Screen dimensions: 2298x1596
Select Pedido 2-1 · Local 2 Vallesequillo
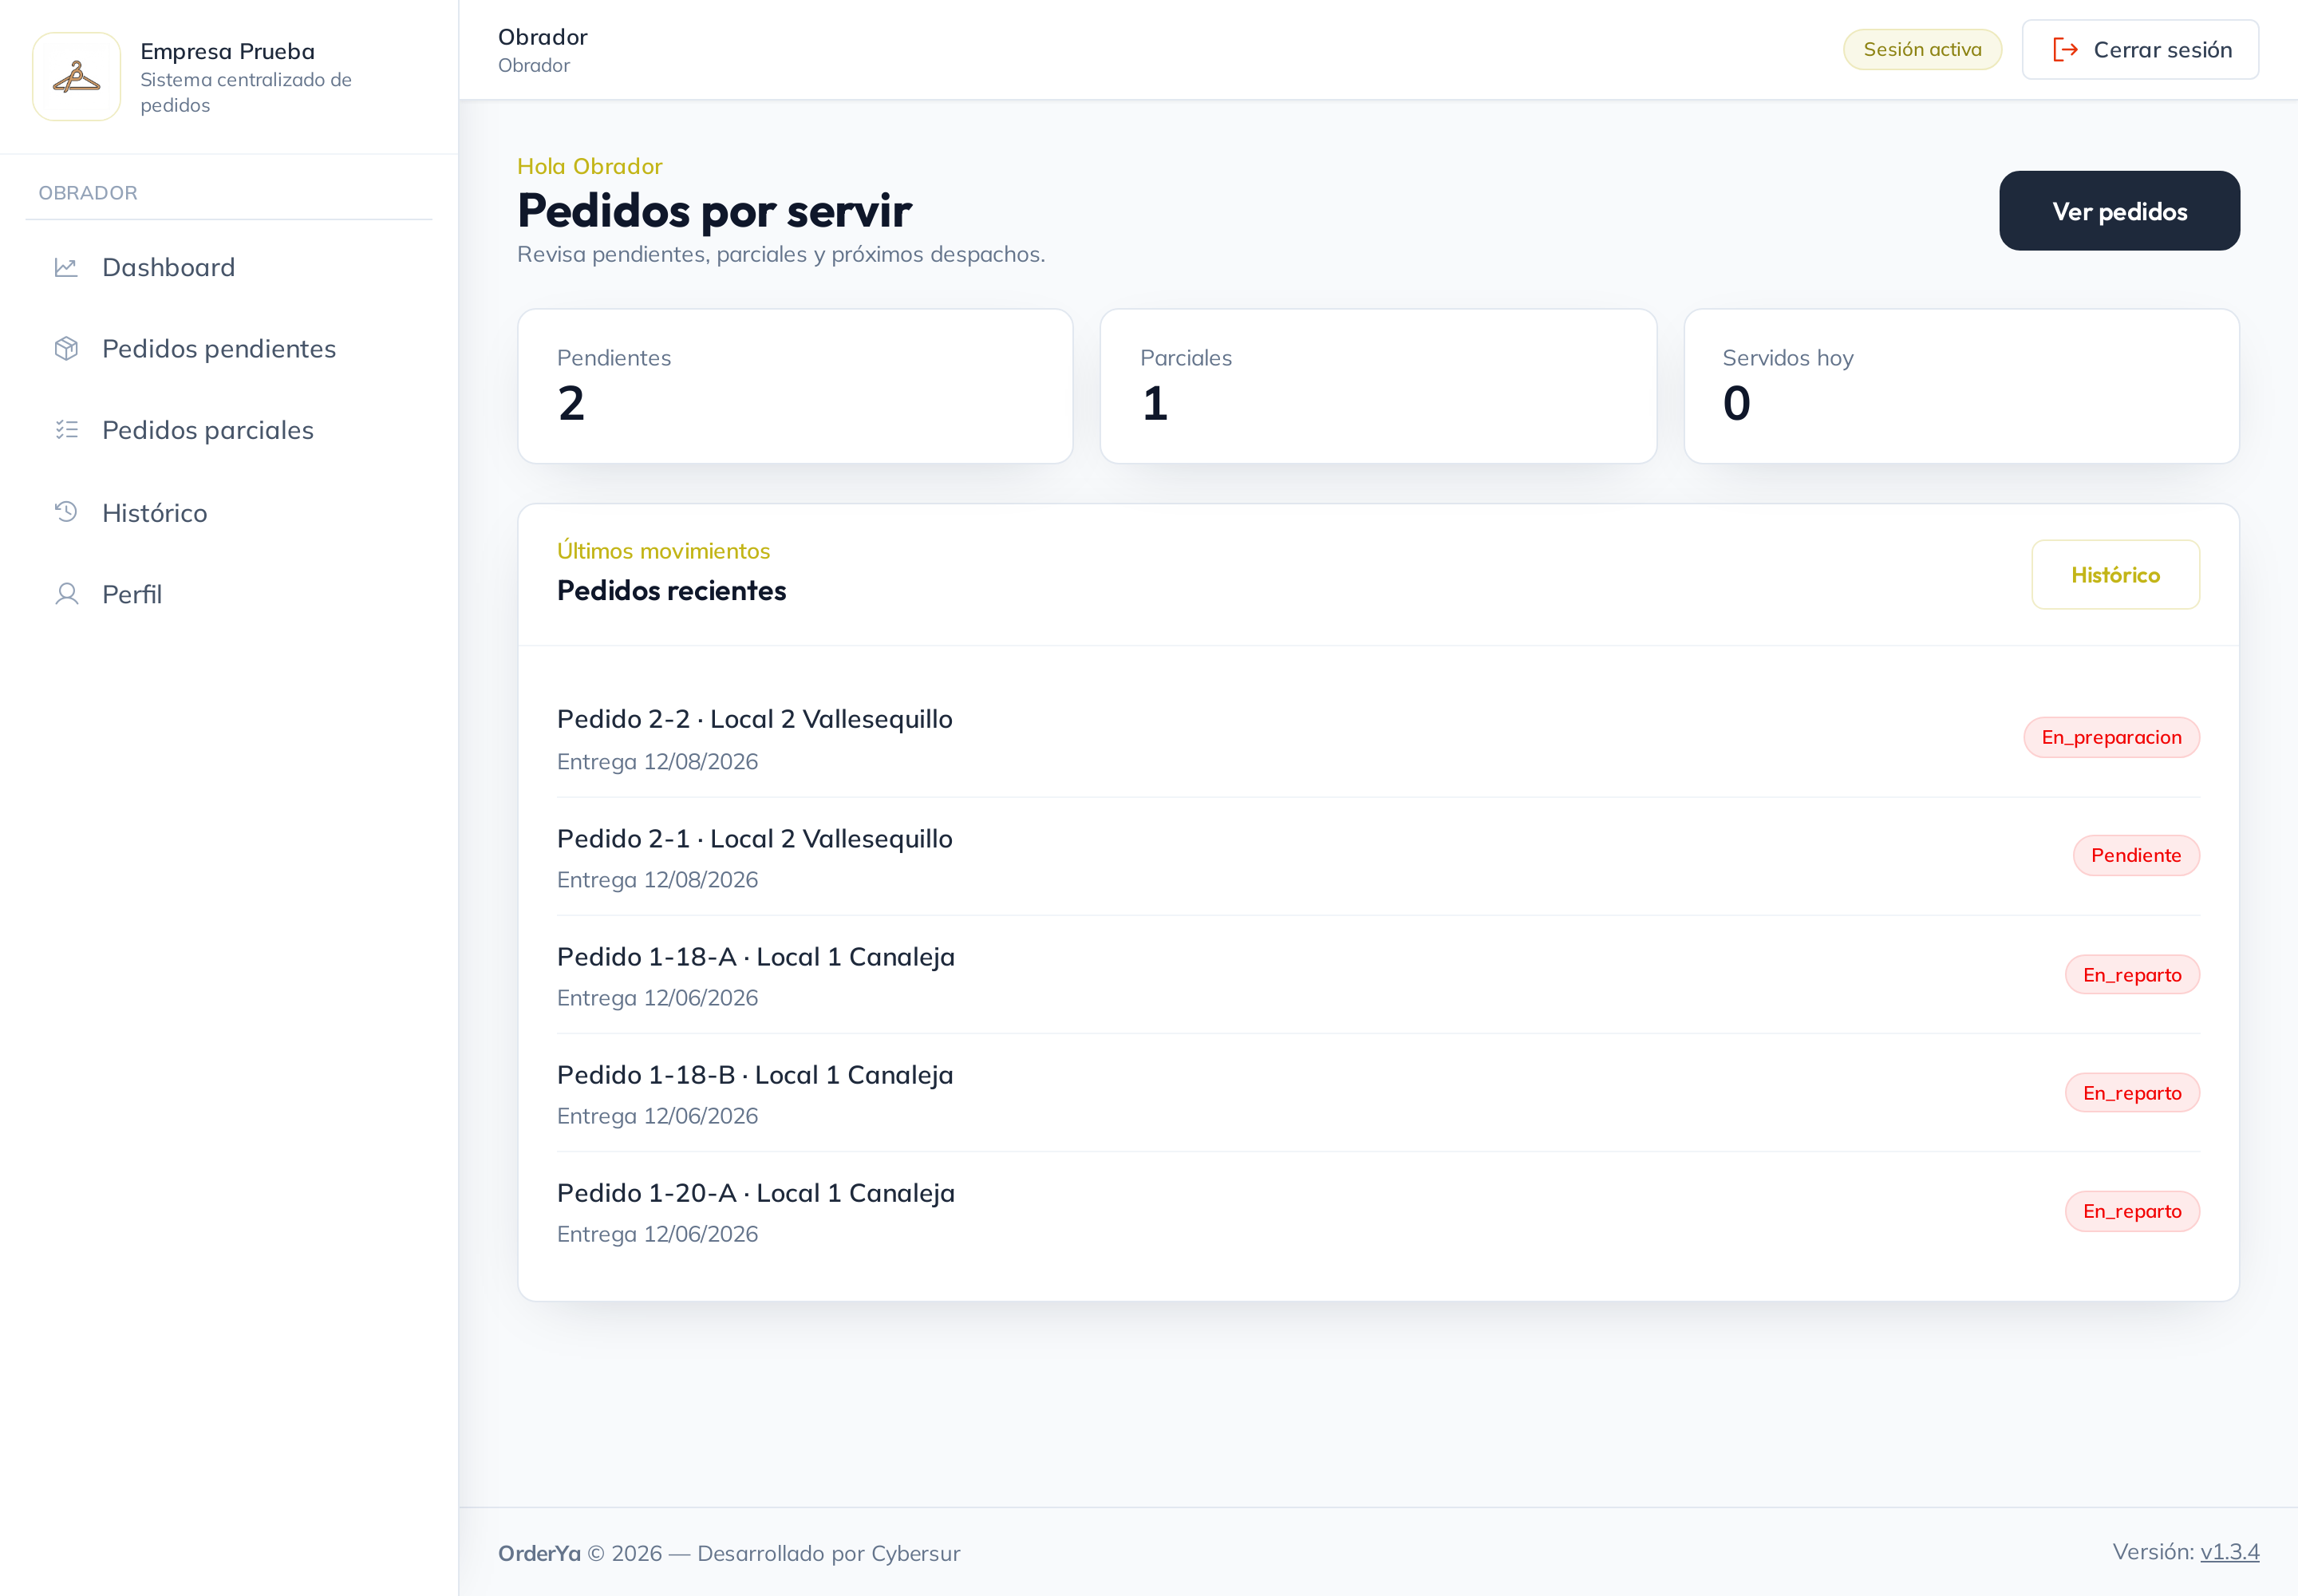pos(754,838)
